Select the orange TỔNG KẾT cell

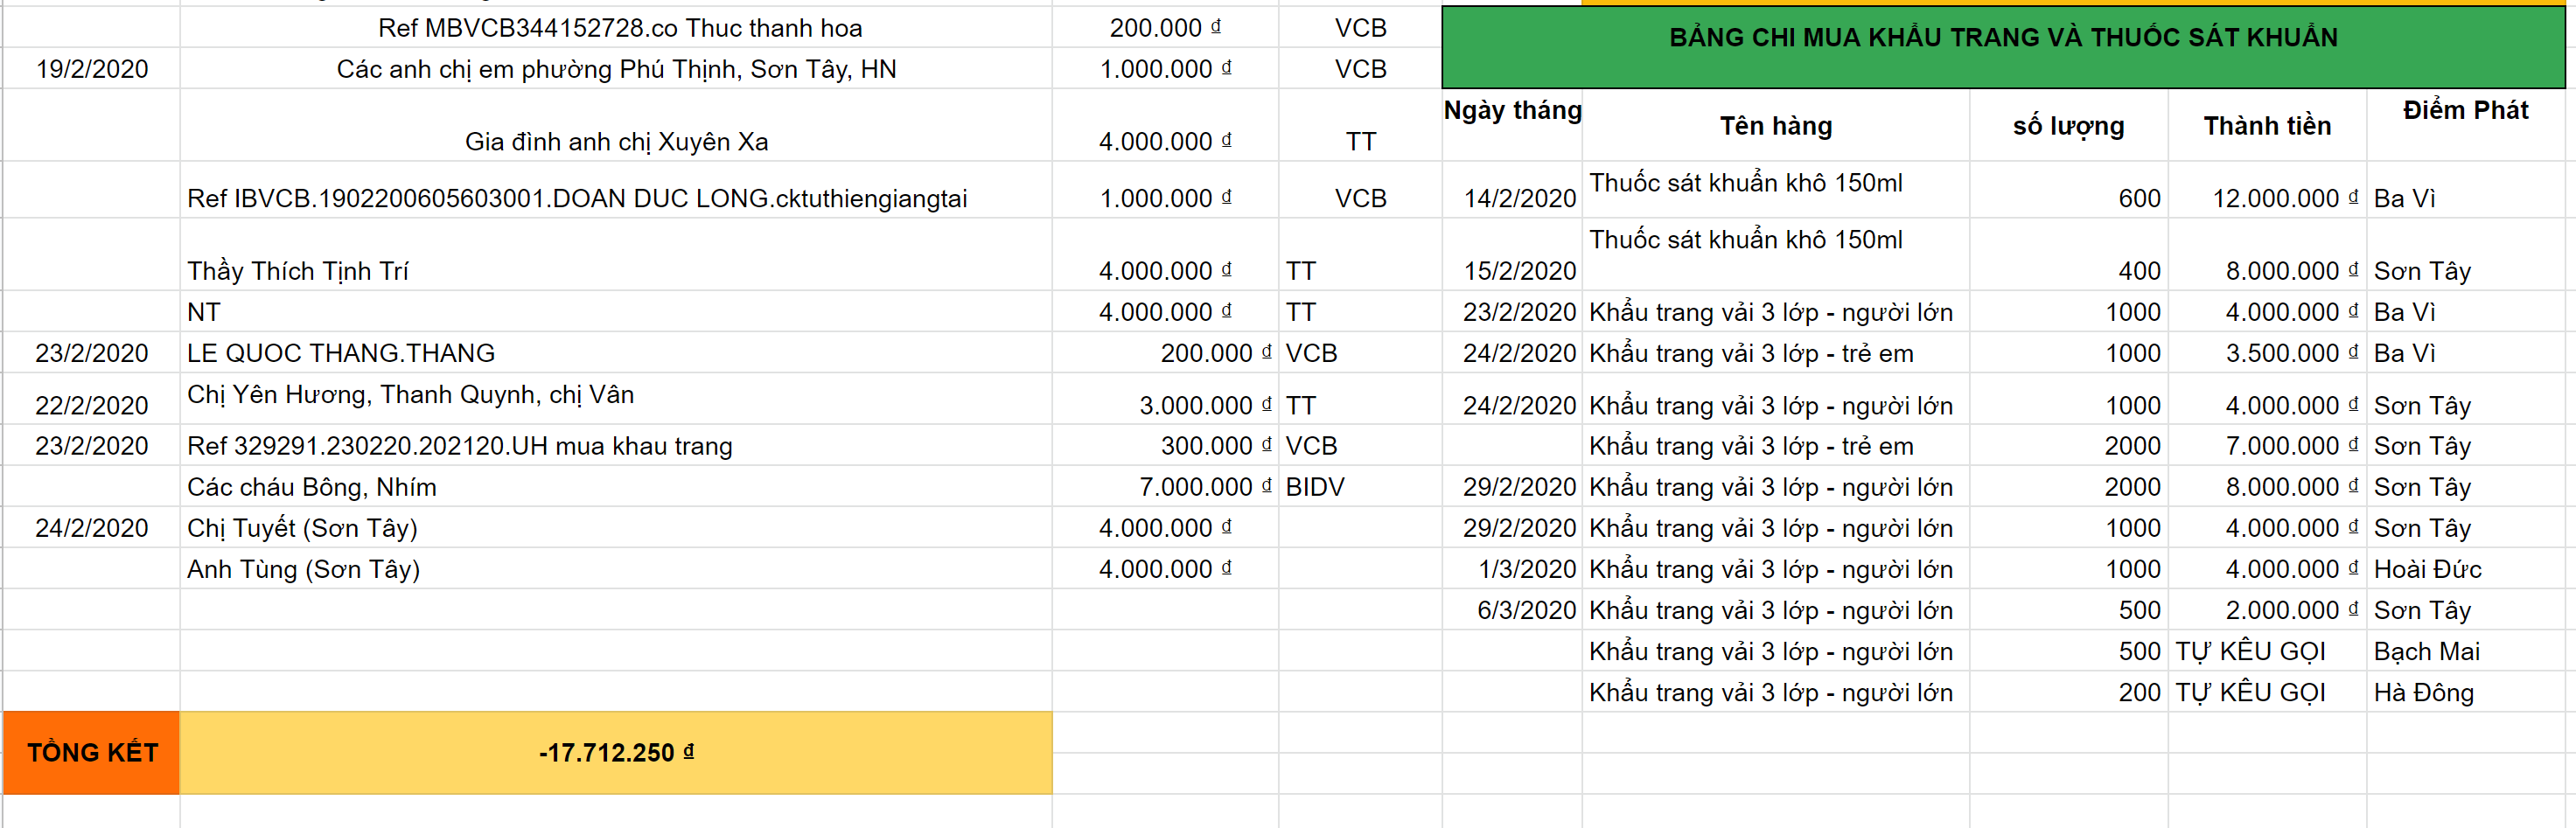point(92,752)
